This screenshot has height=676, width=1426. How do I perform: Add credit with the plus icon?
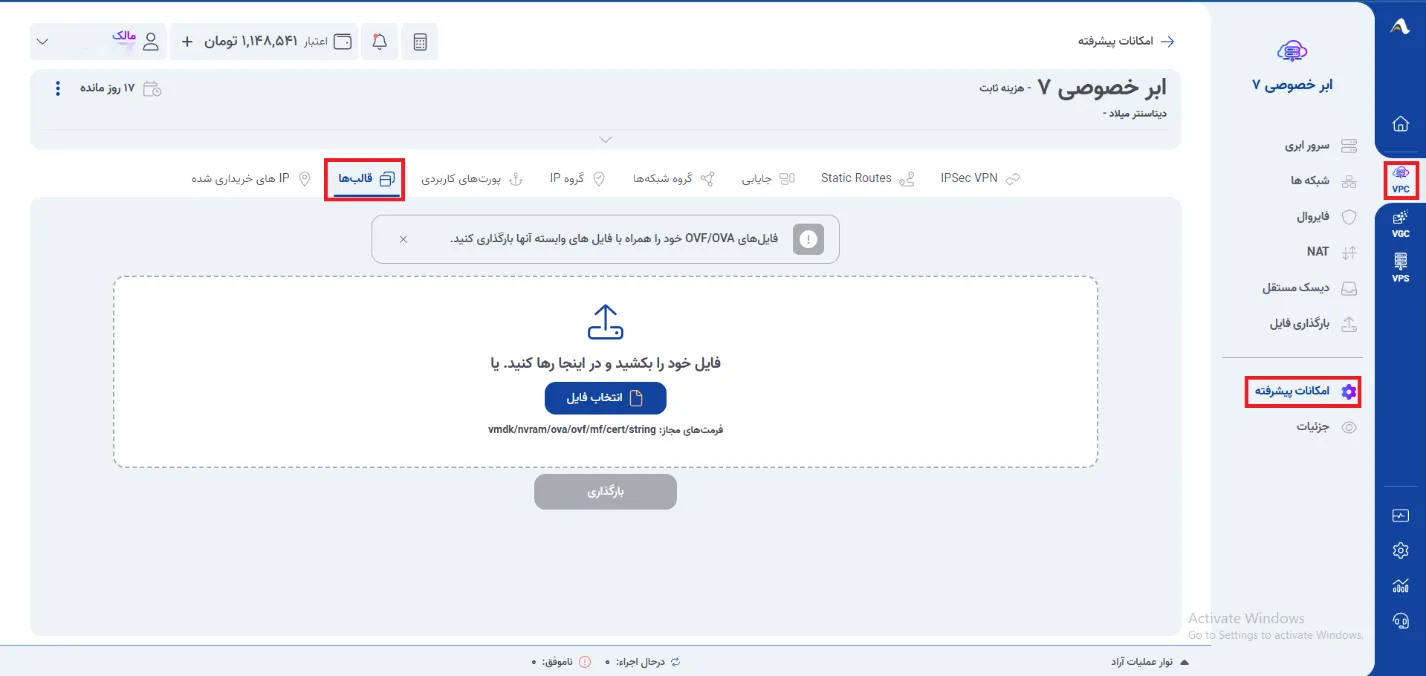tap(187, 42)
